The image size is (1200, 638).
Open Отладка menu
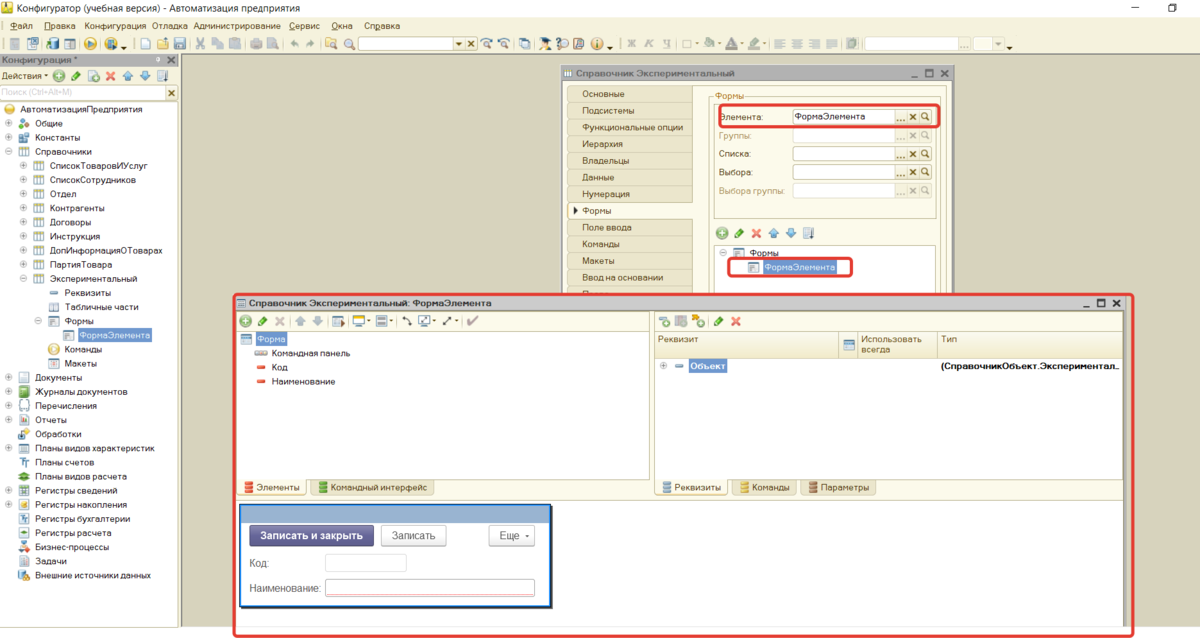(x=169, y=25)
